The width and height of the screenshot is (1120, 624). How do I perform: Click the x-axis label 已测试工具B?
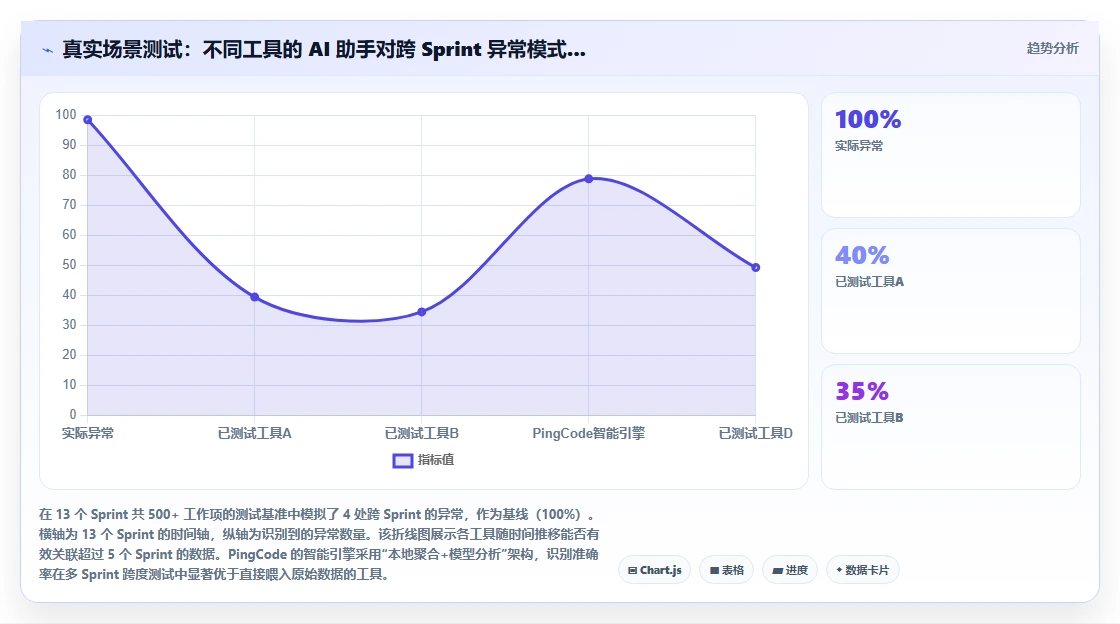pos(421,433)
